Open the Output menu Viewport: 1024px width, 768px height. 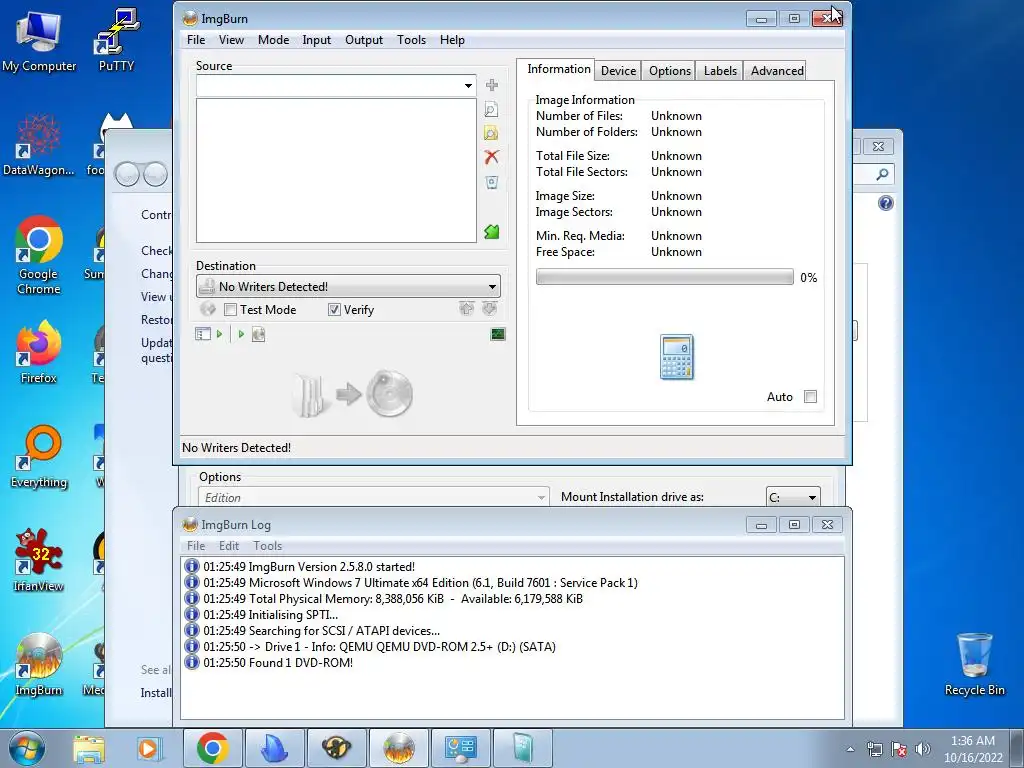pyautogui.click(x=364, y=40)
